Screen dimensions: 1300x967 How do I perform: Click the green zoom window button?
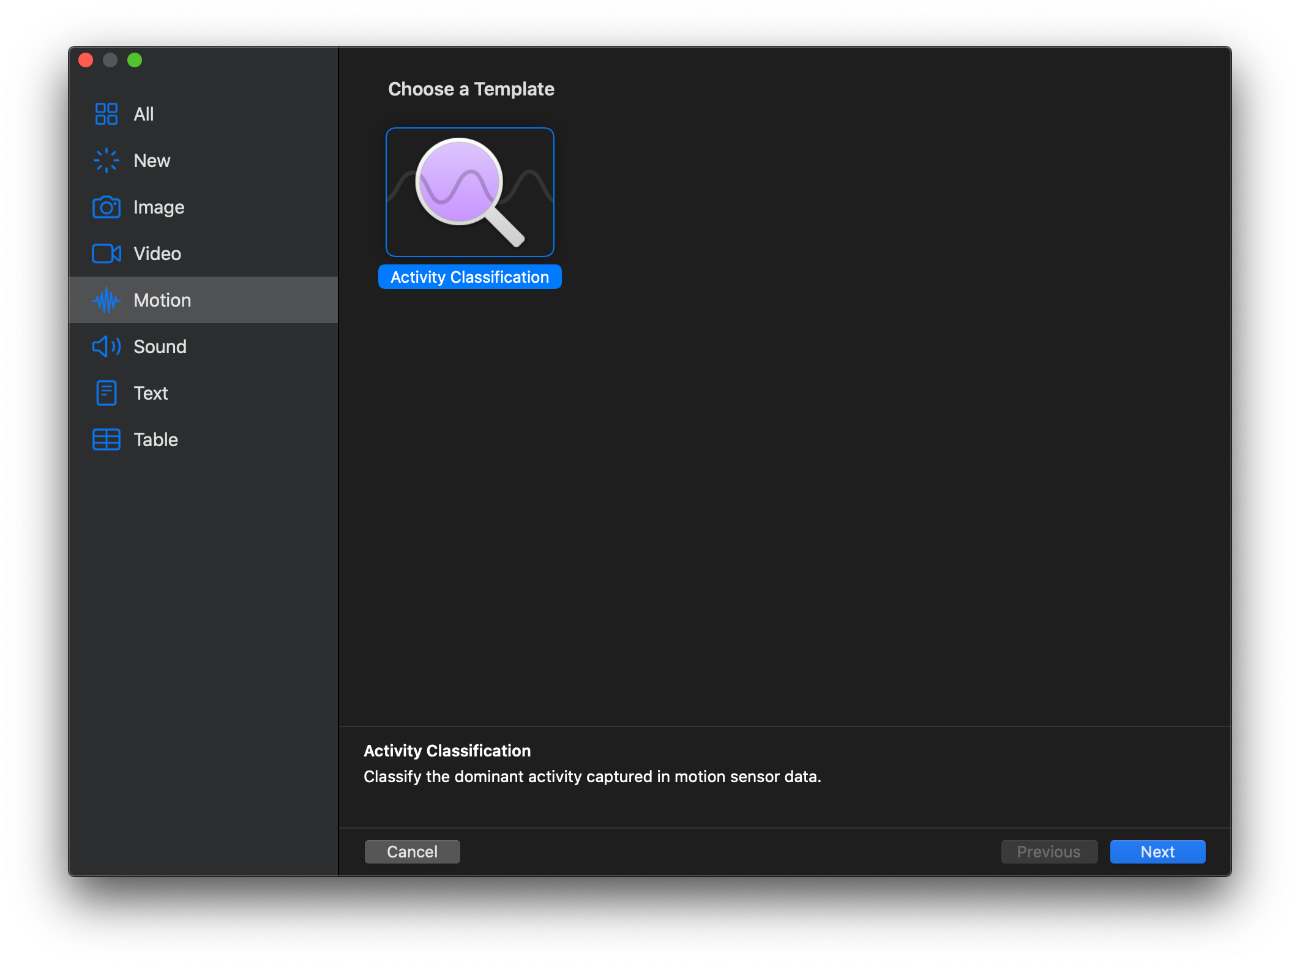(x=135, y=60)
